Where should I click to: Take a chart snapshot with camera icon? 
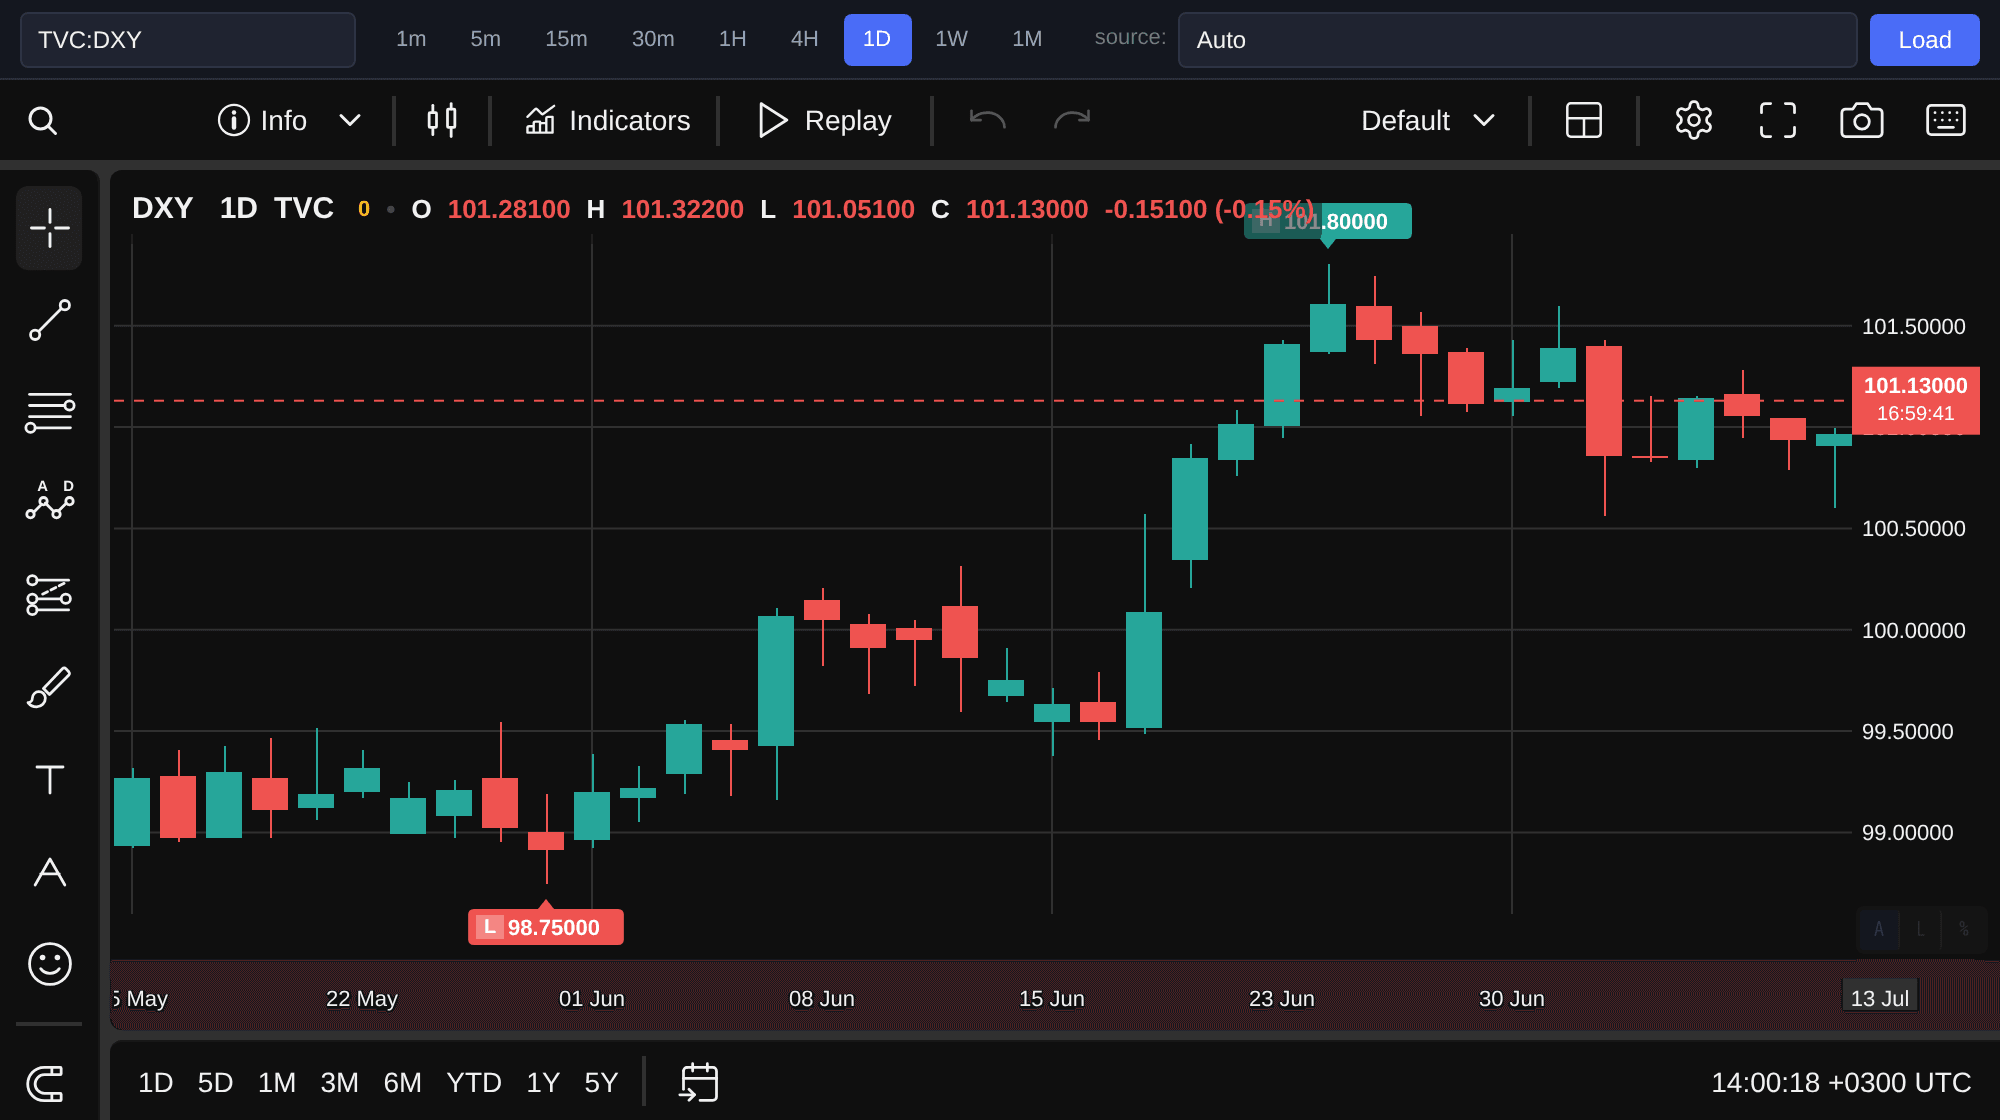click(x=1861, y=120)
